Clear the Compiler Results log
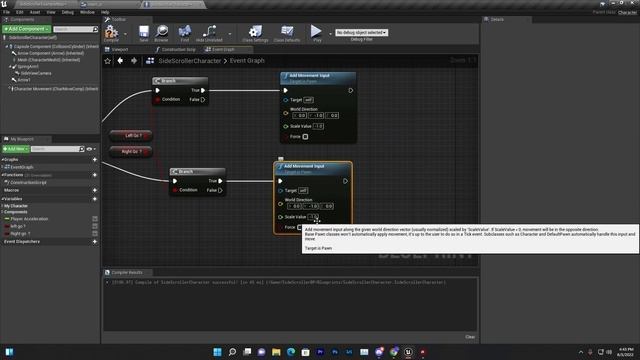This screenshot has height=360, width=640. pos(470,337)
